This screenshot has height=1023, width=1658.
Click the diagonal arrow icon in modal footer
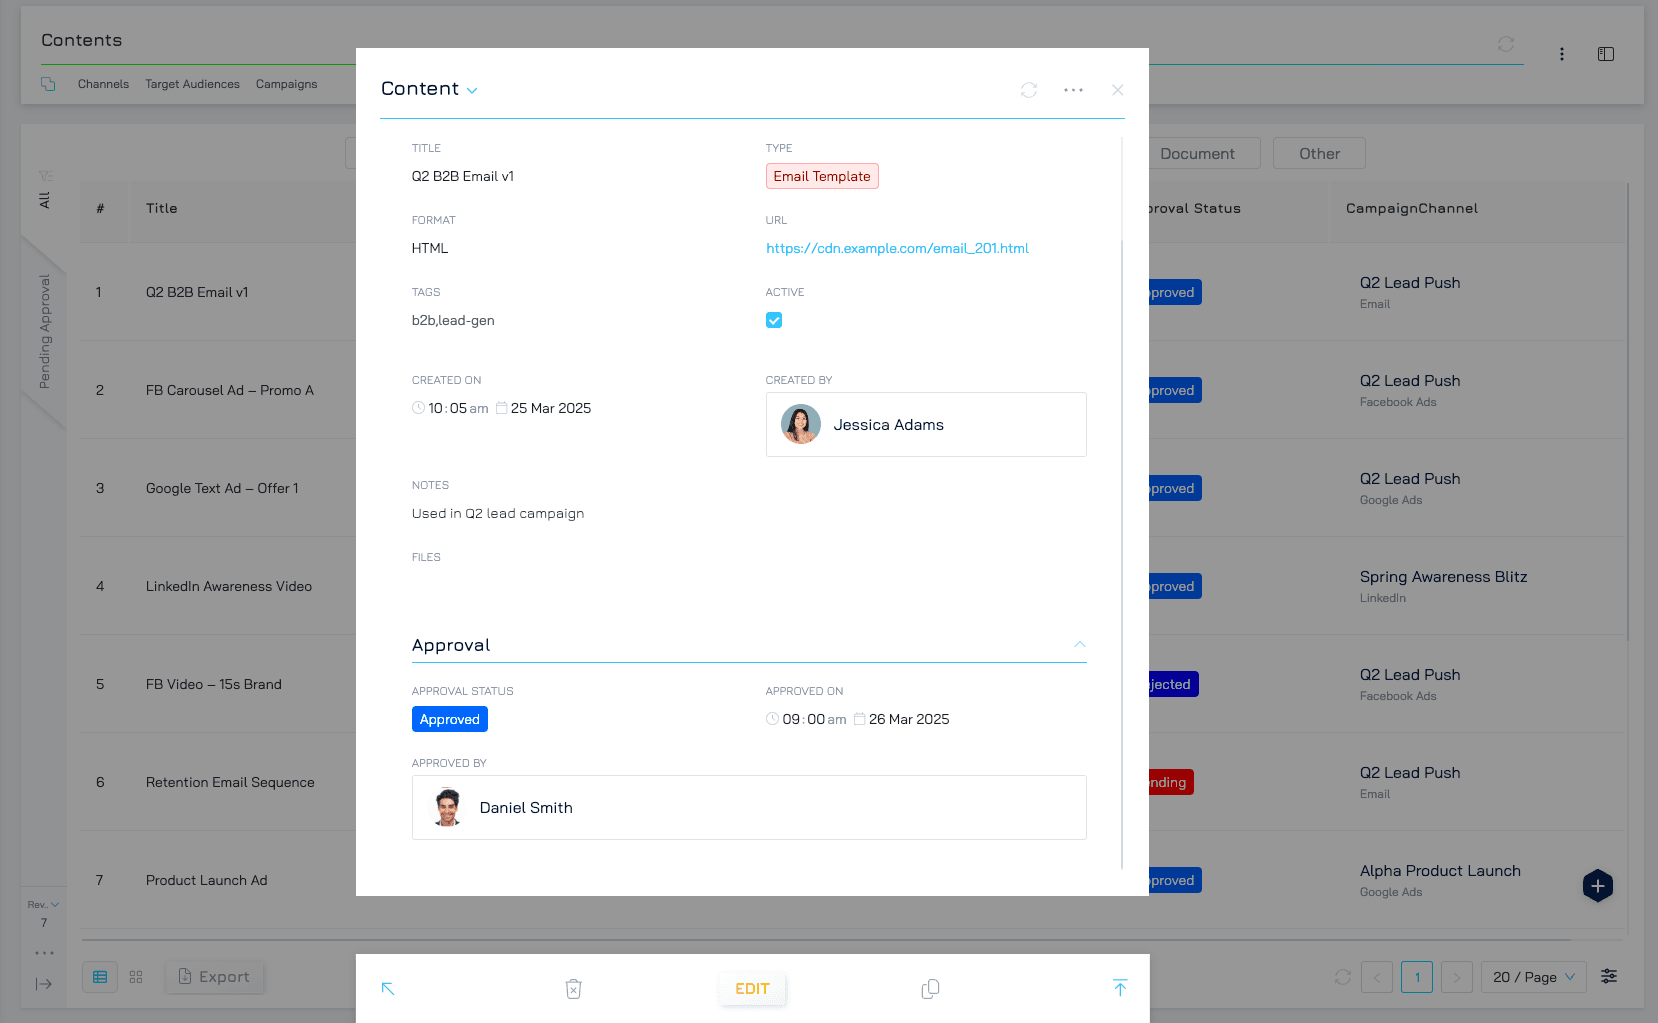pyautogui.click(x=388, y=988)
